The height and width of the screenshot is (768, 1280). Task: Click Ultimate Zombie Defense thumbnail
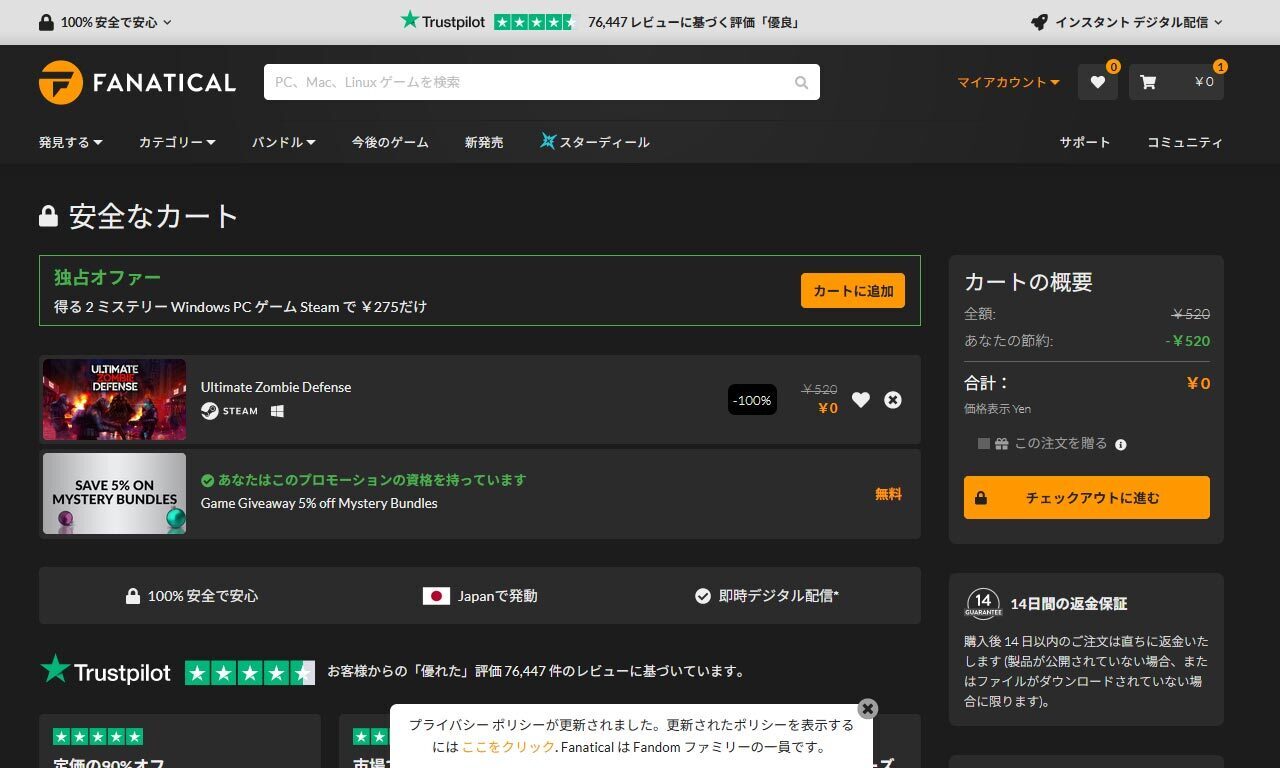coord(114,400)
